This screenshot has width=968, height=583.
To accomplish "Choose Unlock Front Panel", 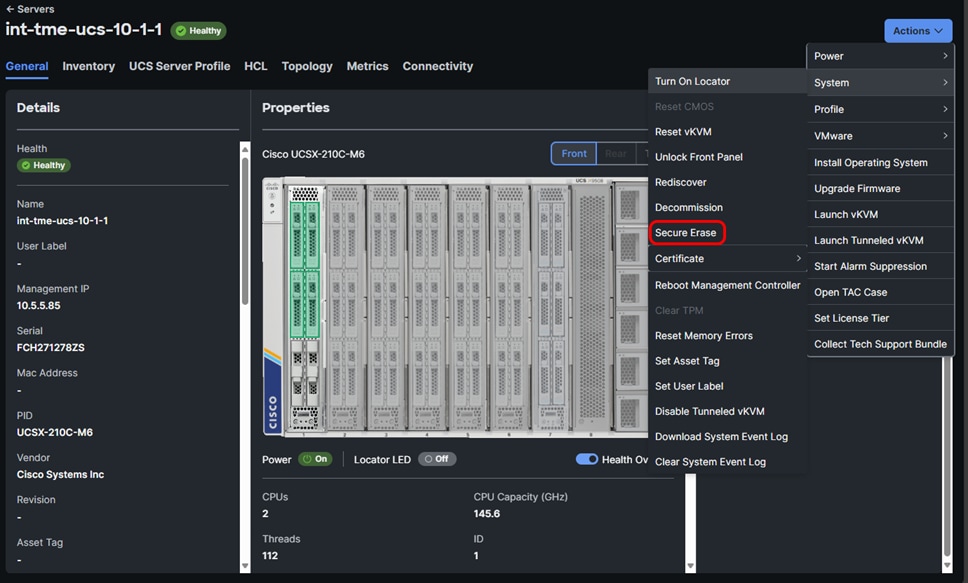I will click(727, 157).
